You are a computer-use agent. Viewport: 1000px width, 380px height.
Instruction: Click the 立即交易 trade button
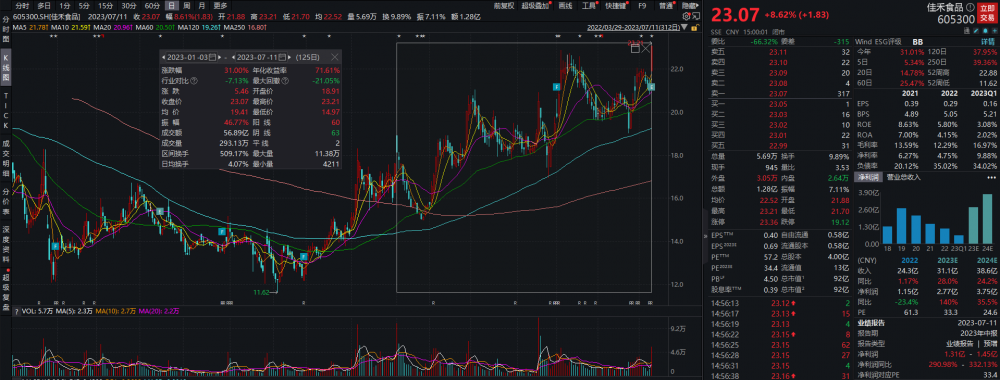click(x=987, y=13)
